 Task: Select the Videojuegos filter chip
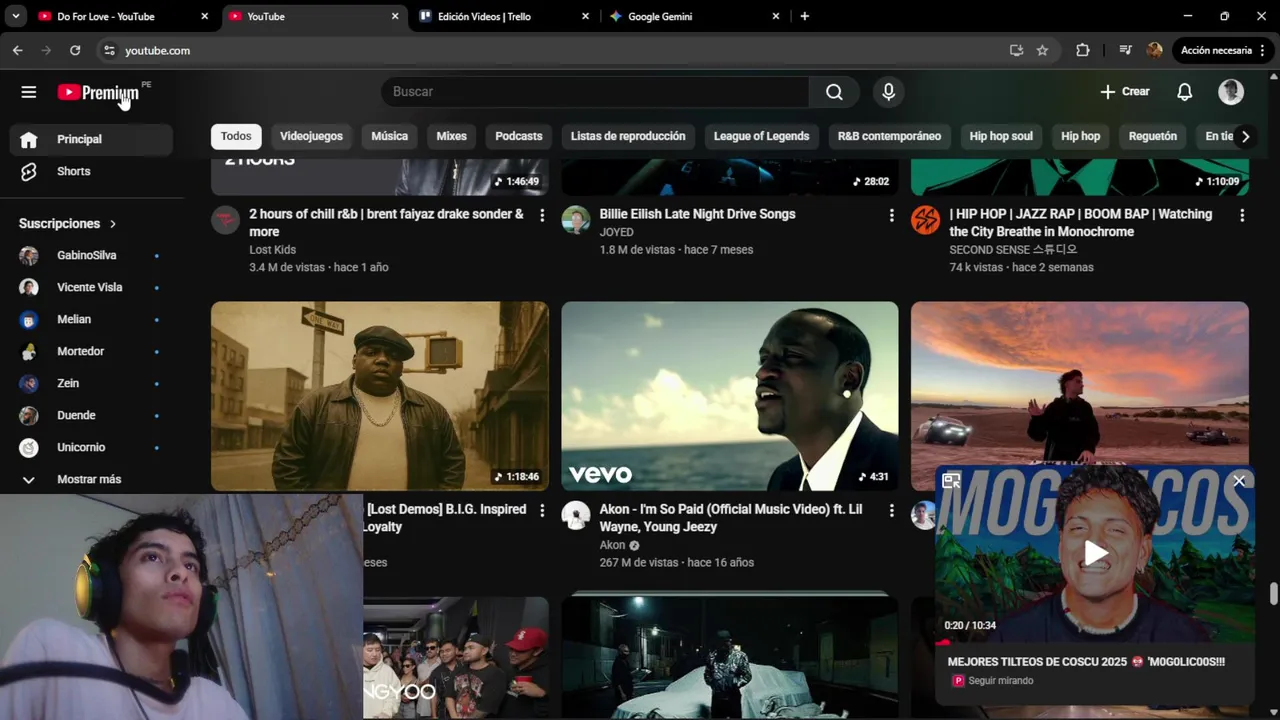311,136
